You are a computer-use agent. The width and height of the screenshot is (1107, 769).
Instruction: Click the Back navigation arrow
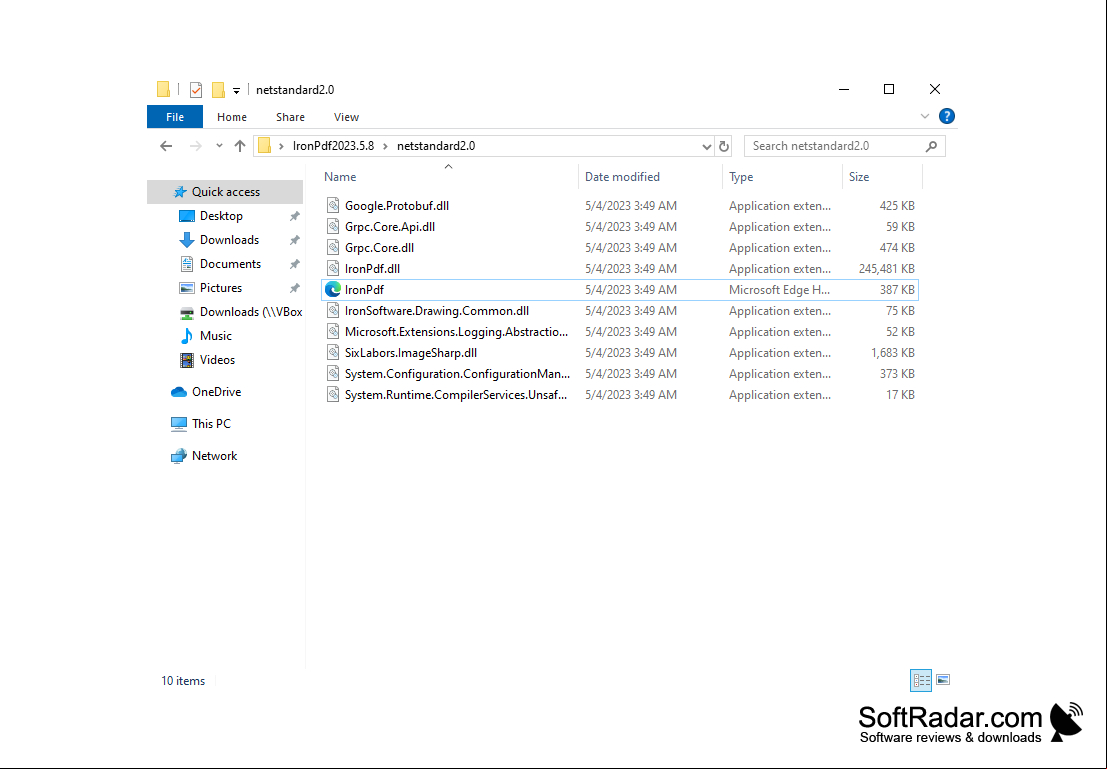pos(166,146)
